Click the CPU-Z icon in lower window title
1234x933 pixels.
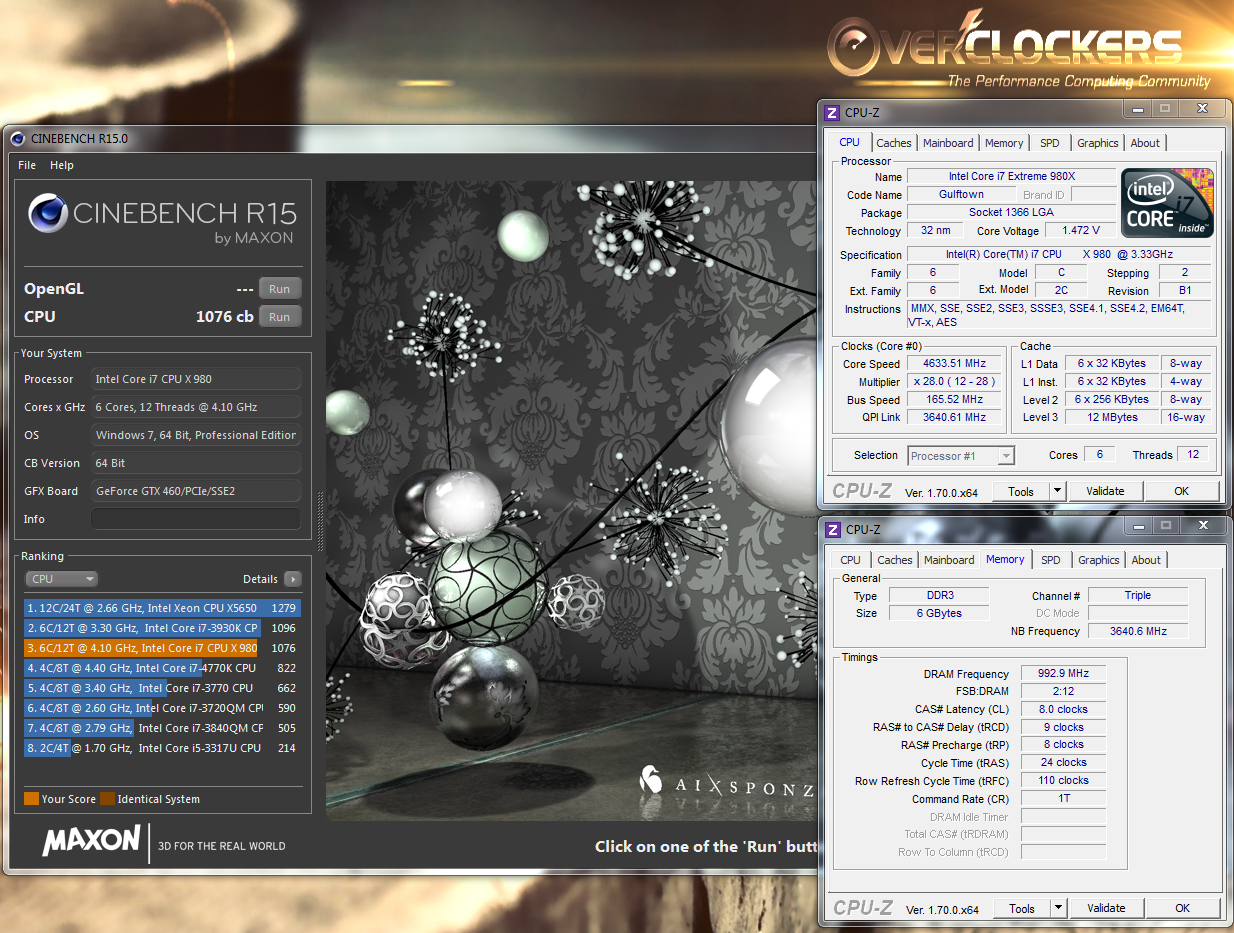coord(833,529)
